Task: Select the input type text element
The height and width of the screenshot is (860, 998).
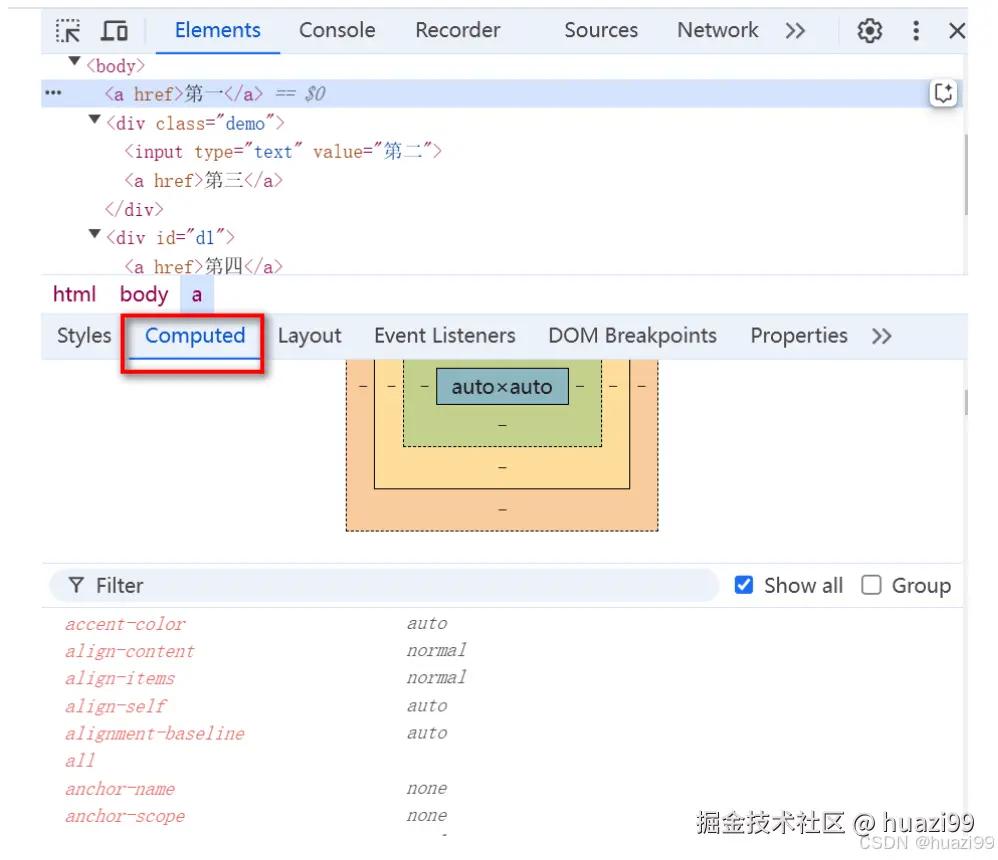Action: [283, 152]
